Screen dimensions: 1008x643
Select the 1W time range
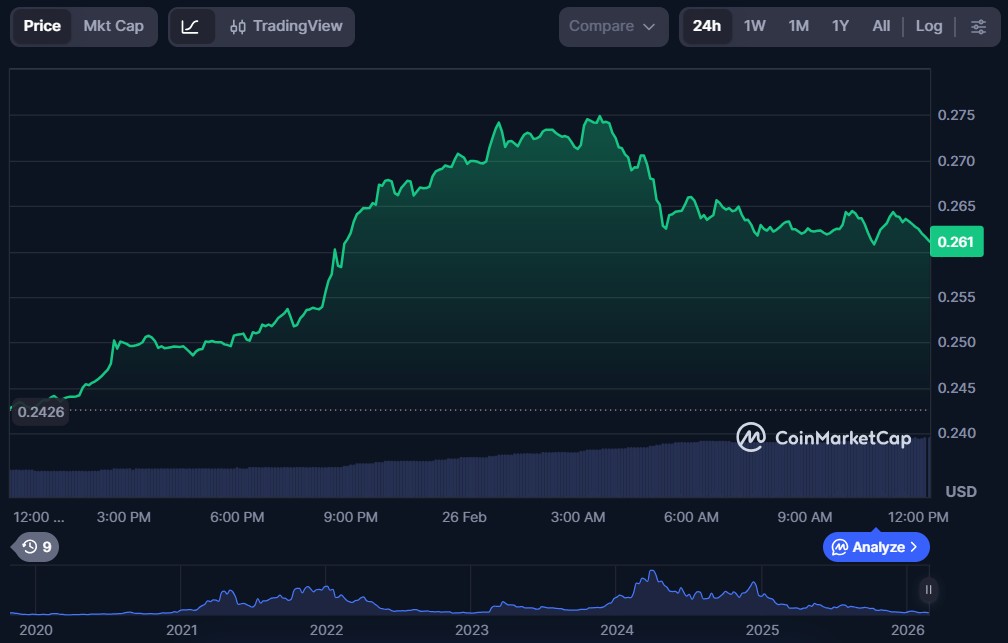tap(754, 26)
